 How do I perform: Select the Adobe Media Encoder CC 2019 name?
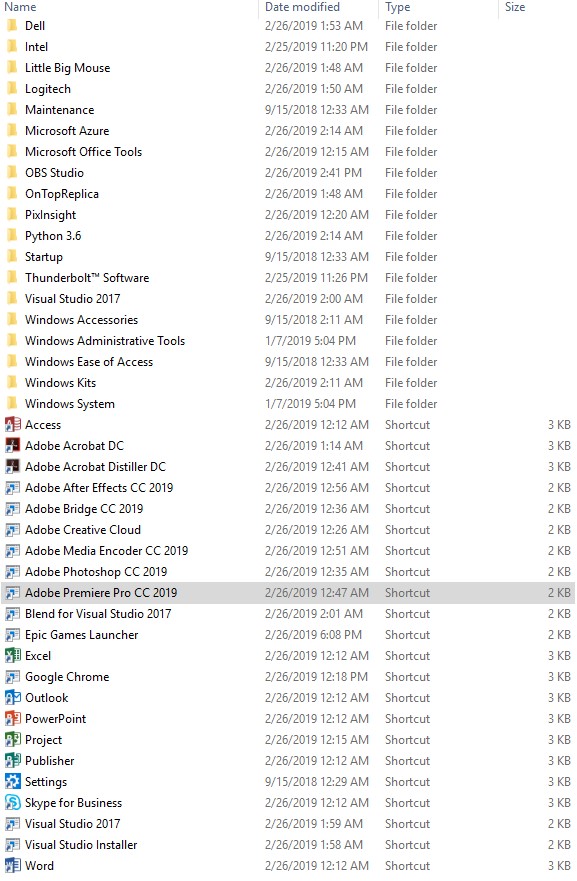coord(106,551)
